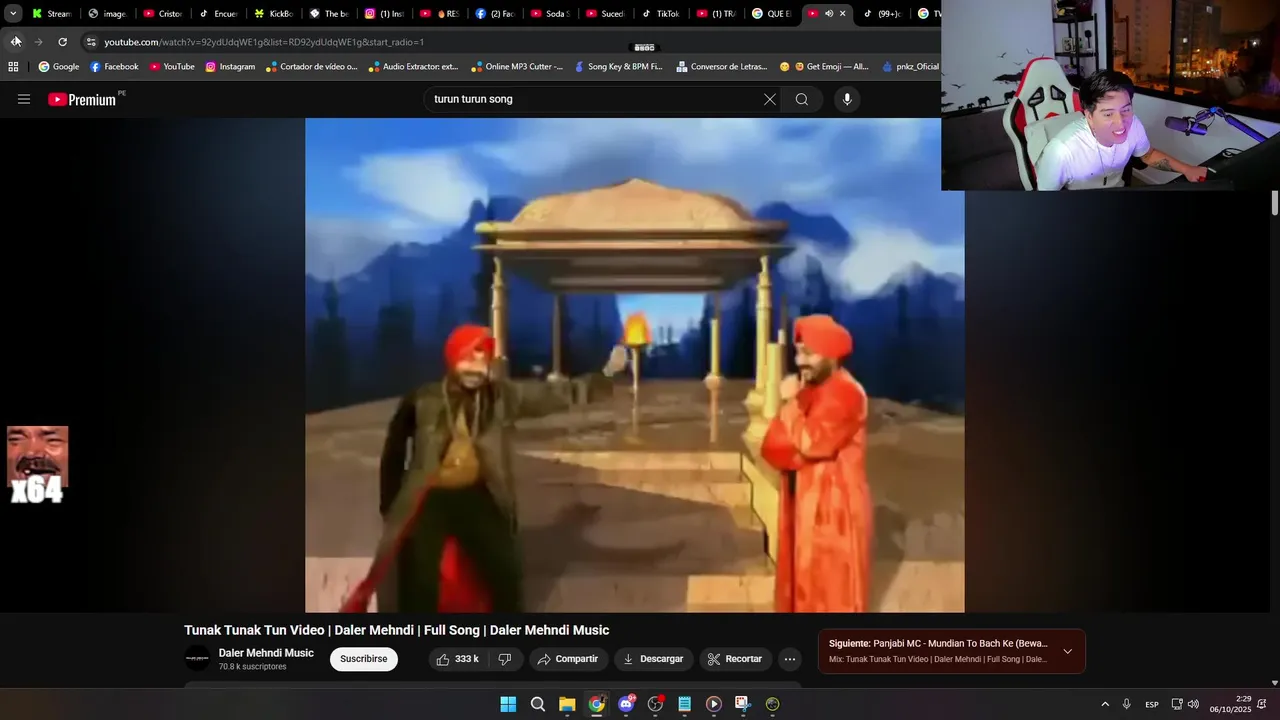Switch to the KickBo browser tab
1280x720 pixels.
[272, 14]
